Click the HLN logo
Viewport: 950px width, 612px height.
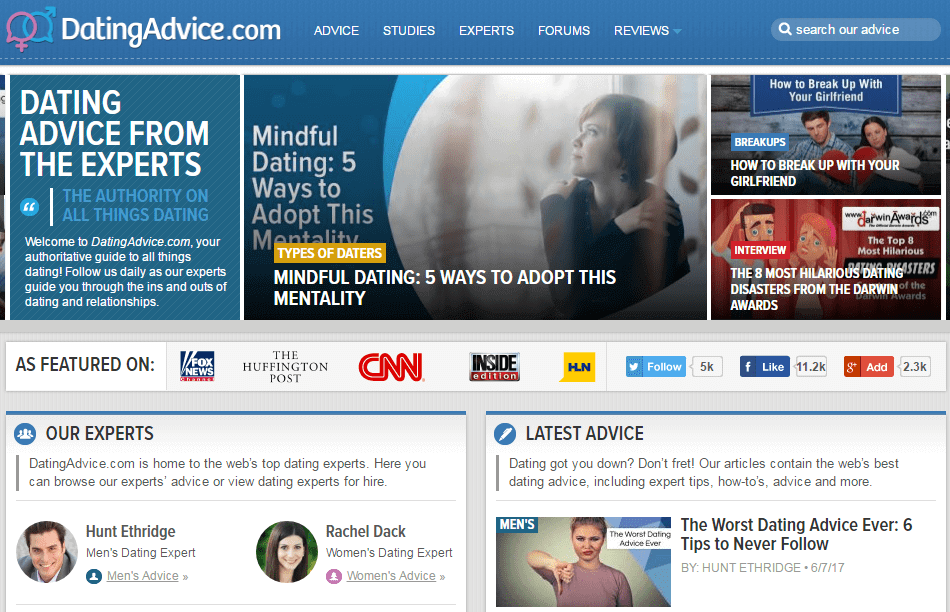[577, 367]
